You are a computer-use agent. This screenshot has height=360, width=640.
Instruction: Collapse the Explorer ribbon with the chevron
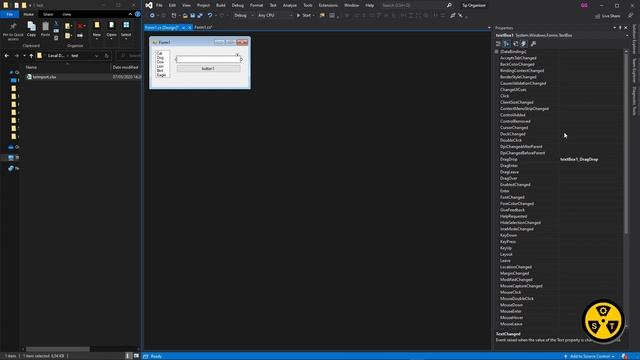[x=130, y=14]
